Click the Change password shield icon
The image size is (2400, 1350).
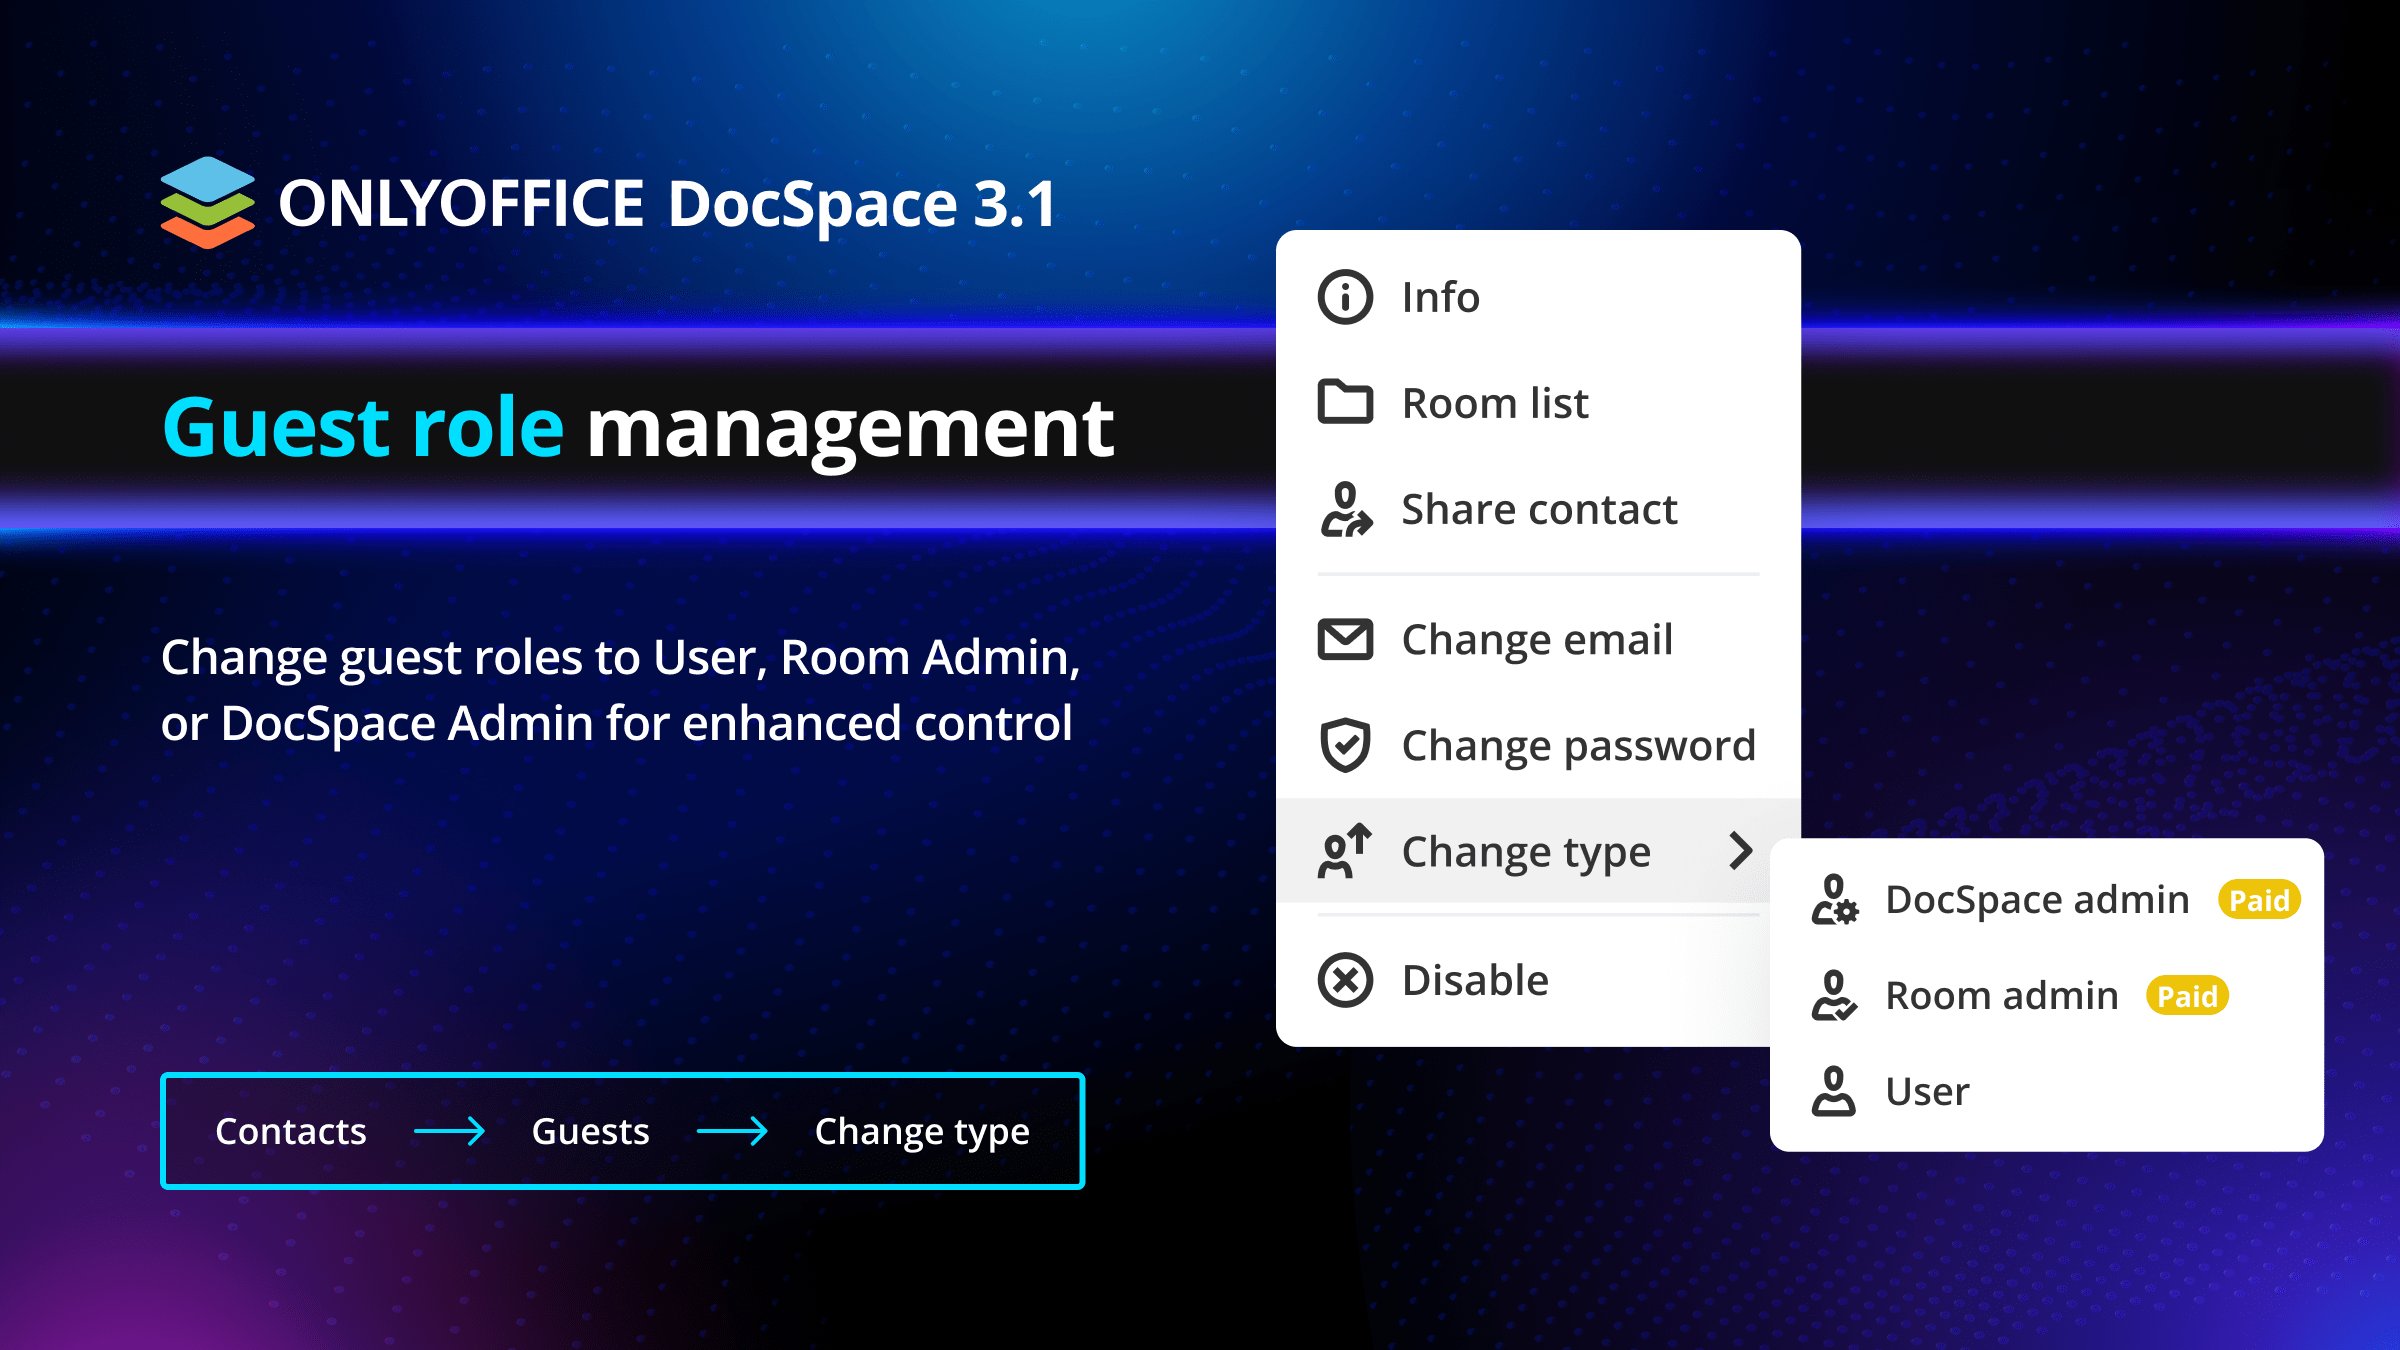1345,746
